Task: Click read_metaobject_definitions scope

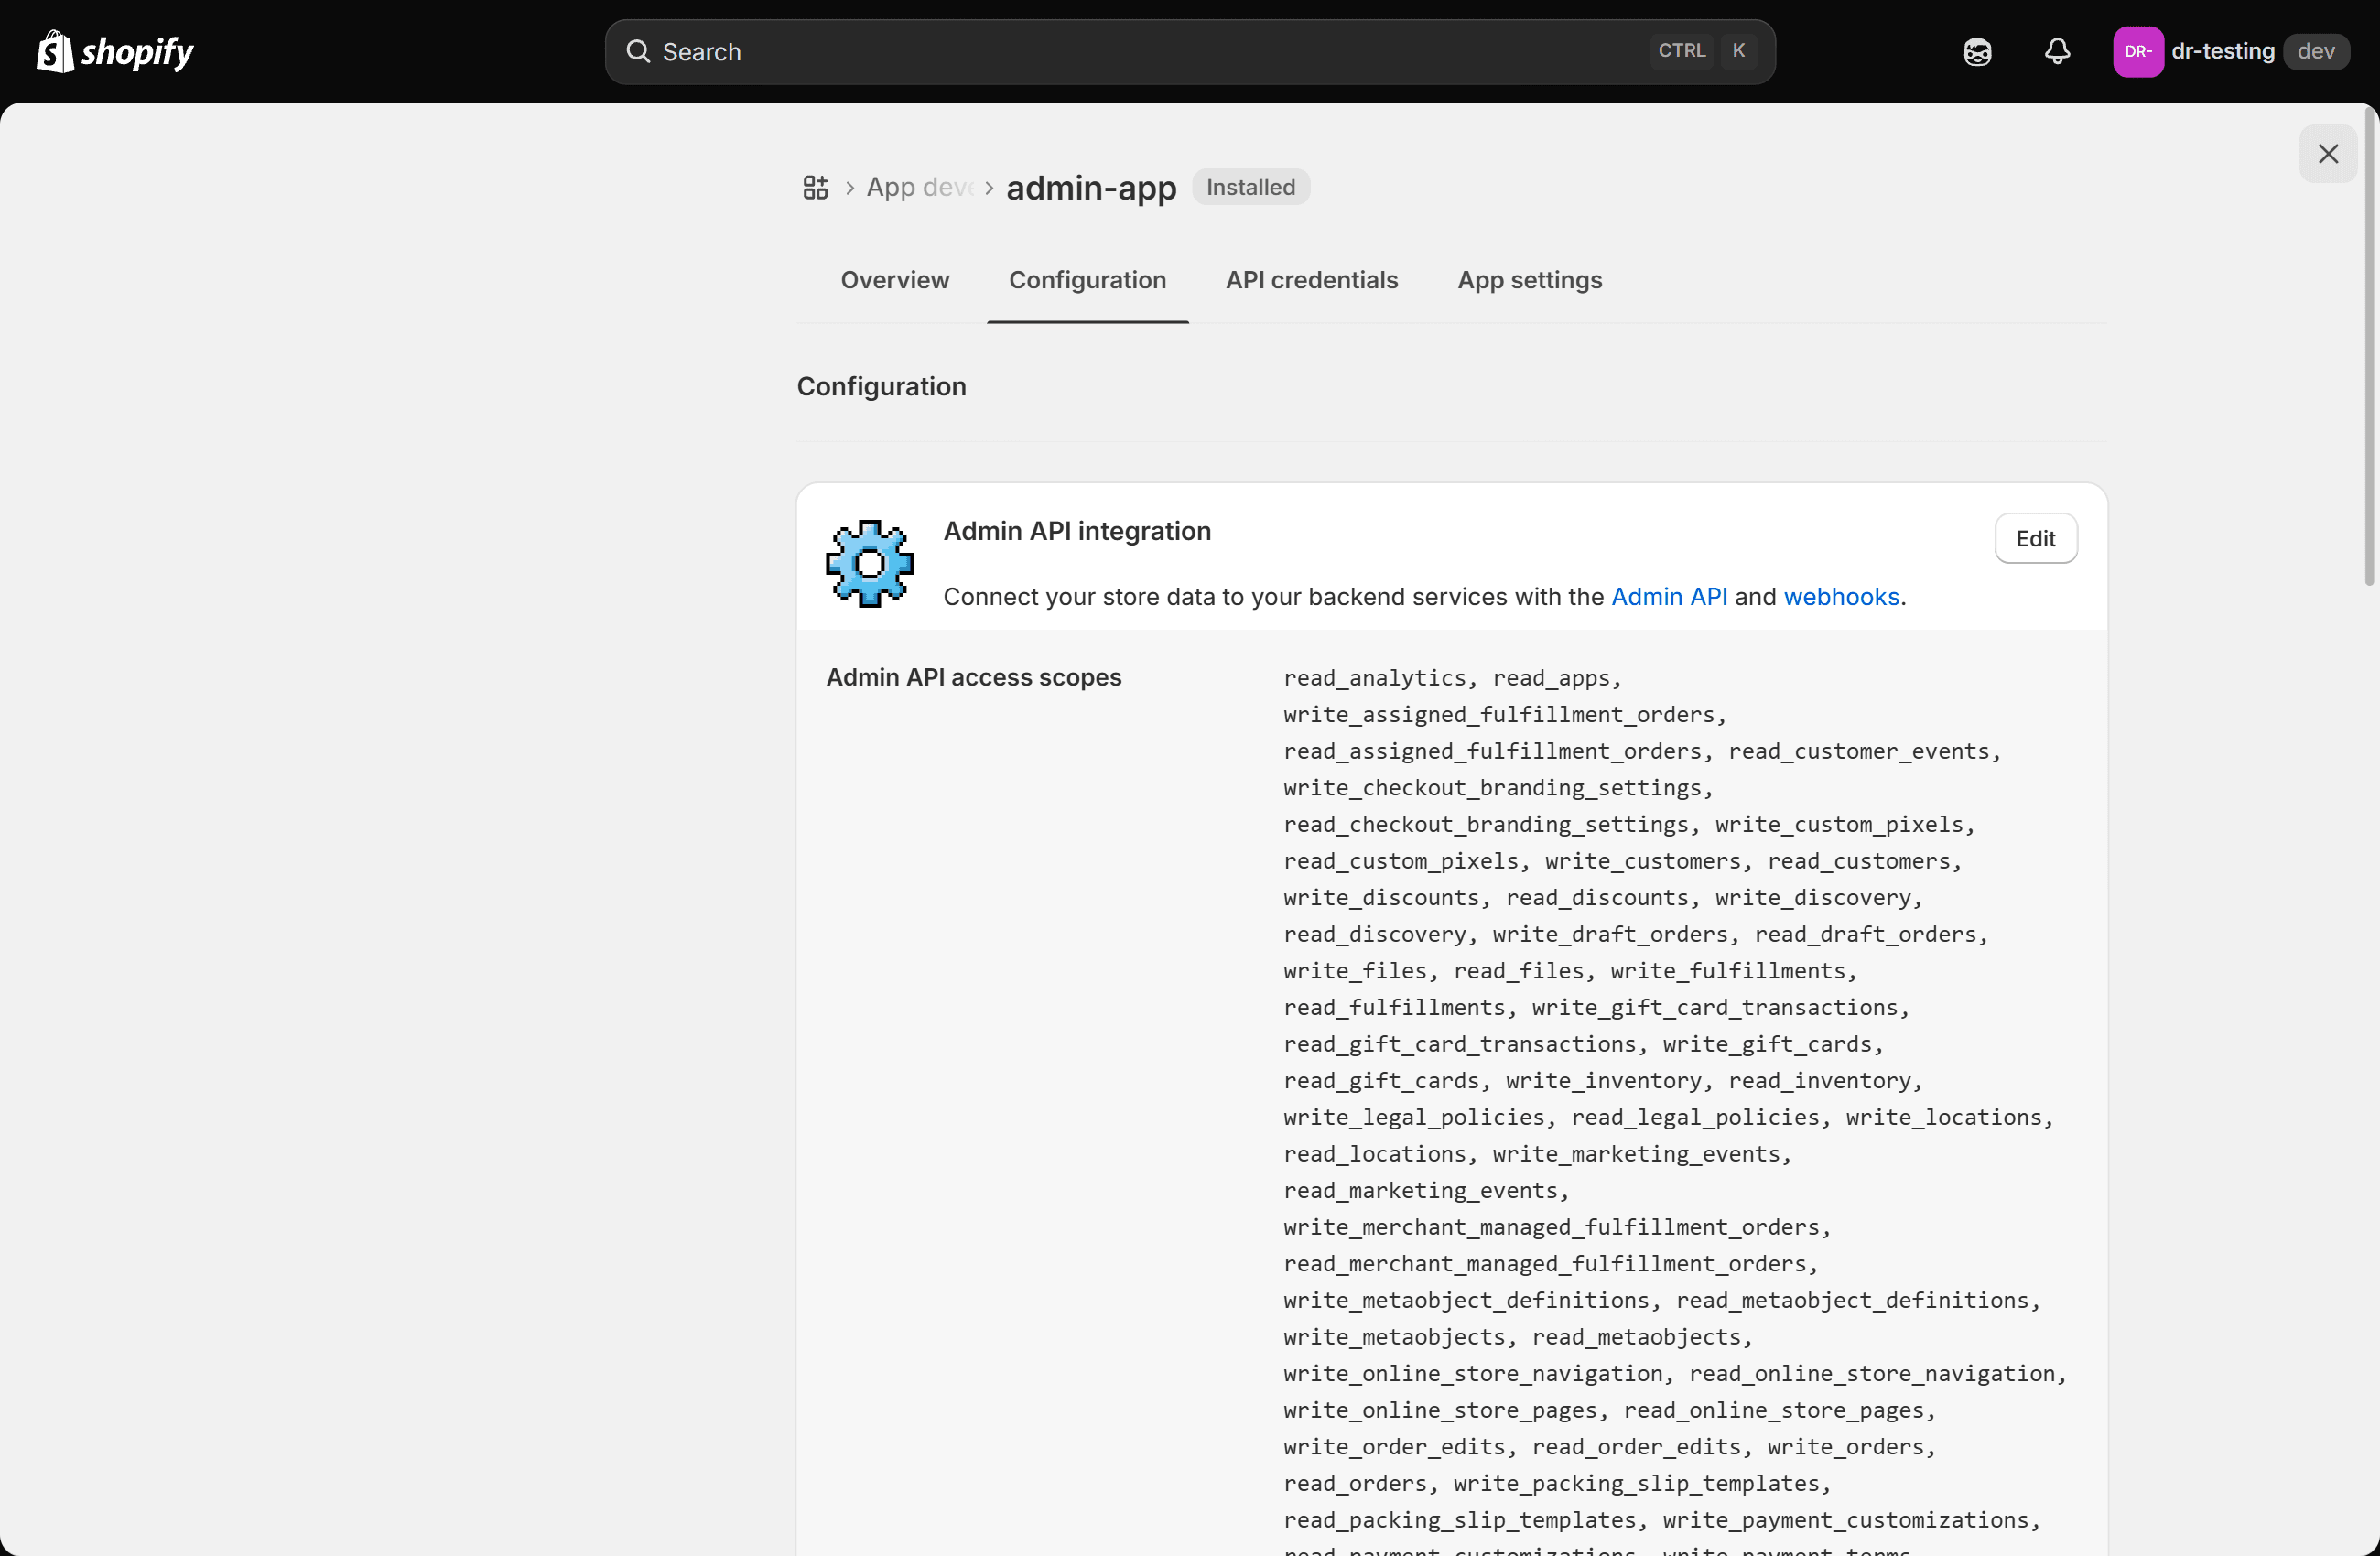Action: 1852,1300
